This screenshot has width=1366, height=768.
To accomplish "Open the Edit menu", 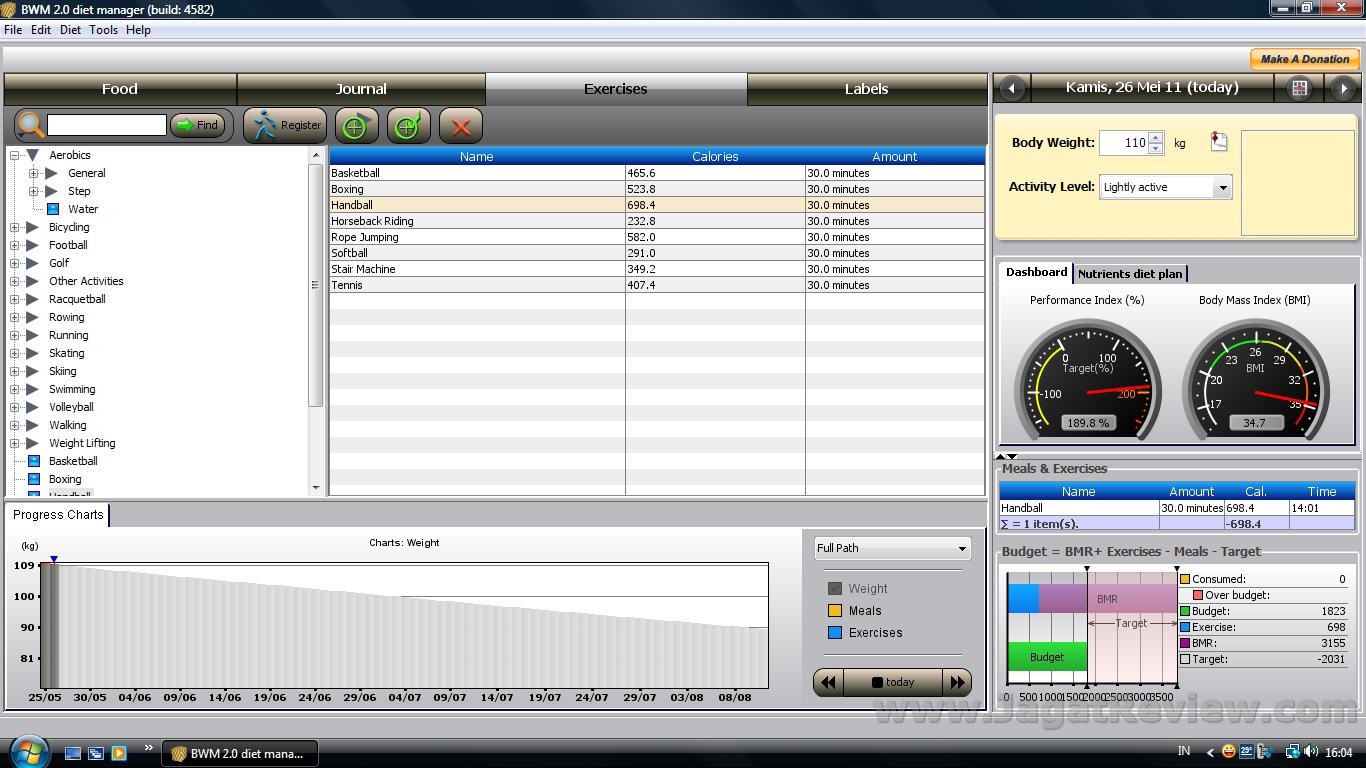I will [x=41, y=30].
